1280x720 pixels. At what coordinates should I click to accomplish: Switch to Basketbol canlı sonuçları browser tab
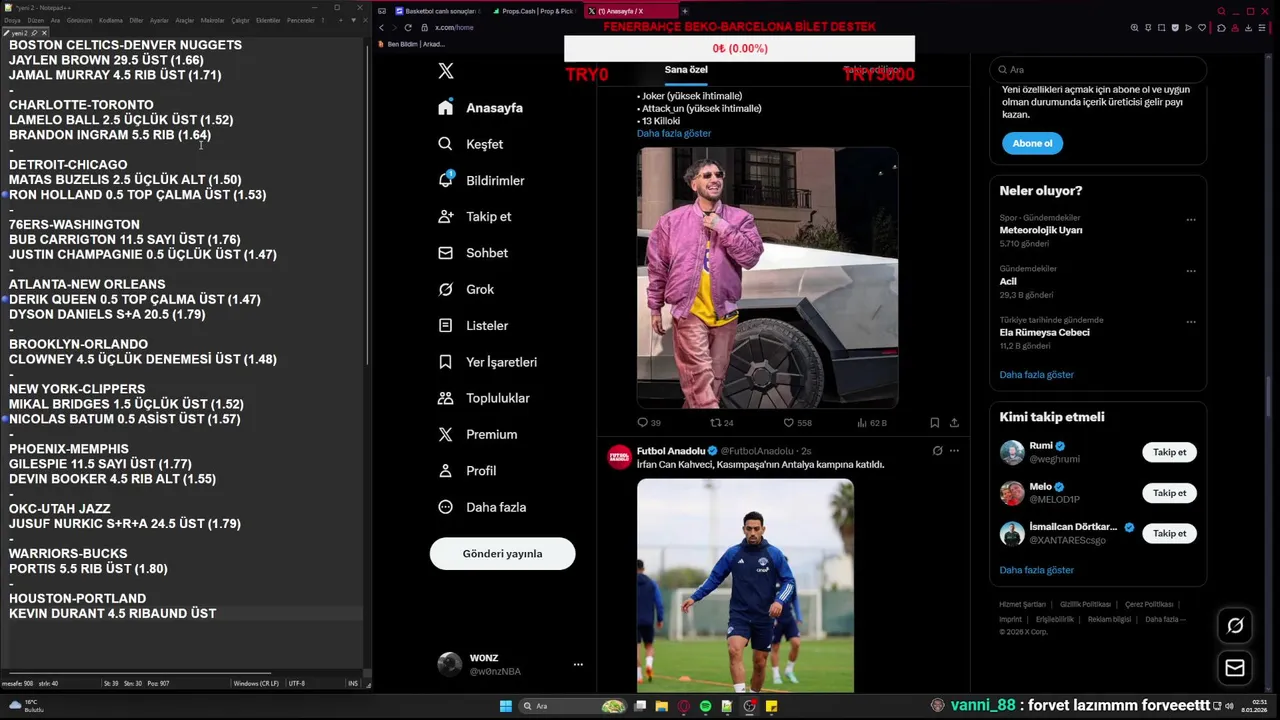click(437, 11)
